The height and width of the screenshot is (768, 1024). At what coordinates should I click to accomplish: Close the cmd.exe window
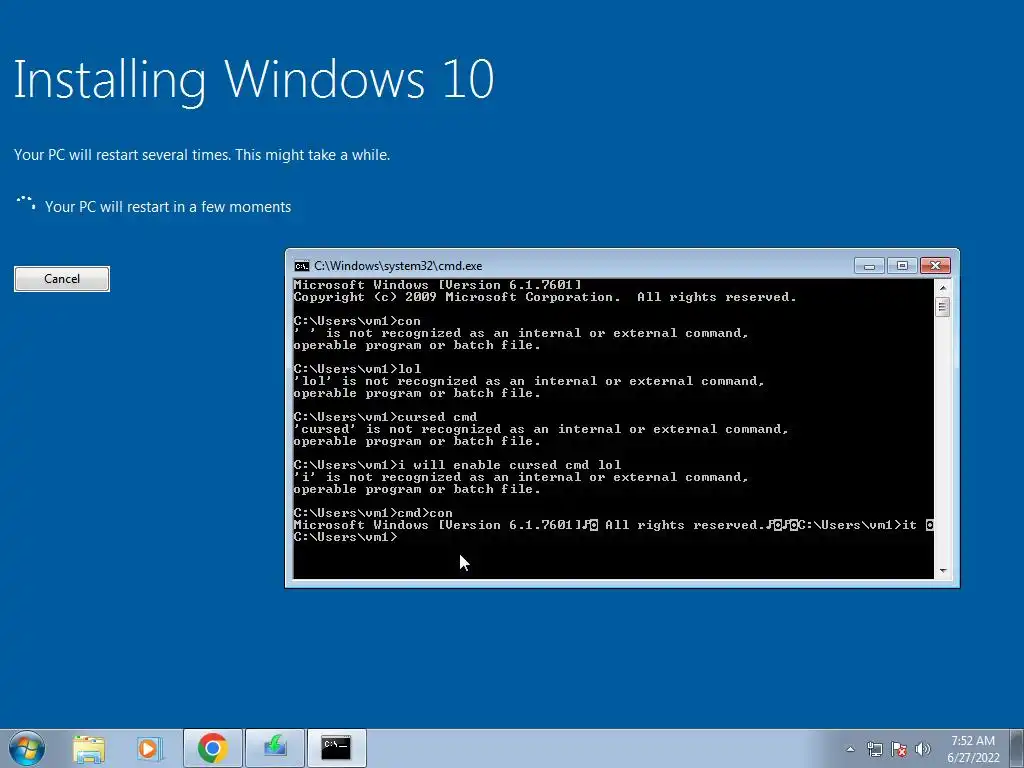click(935, 266)
